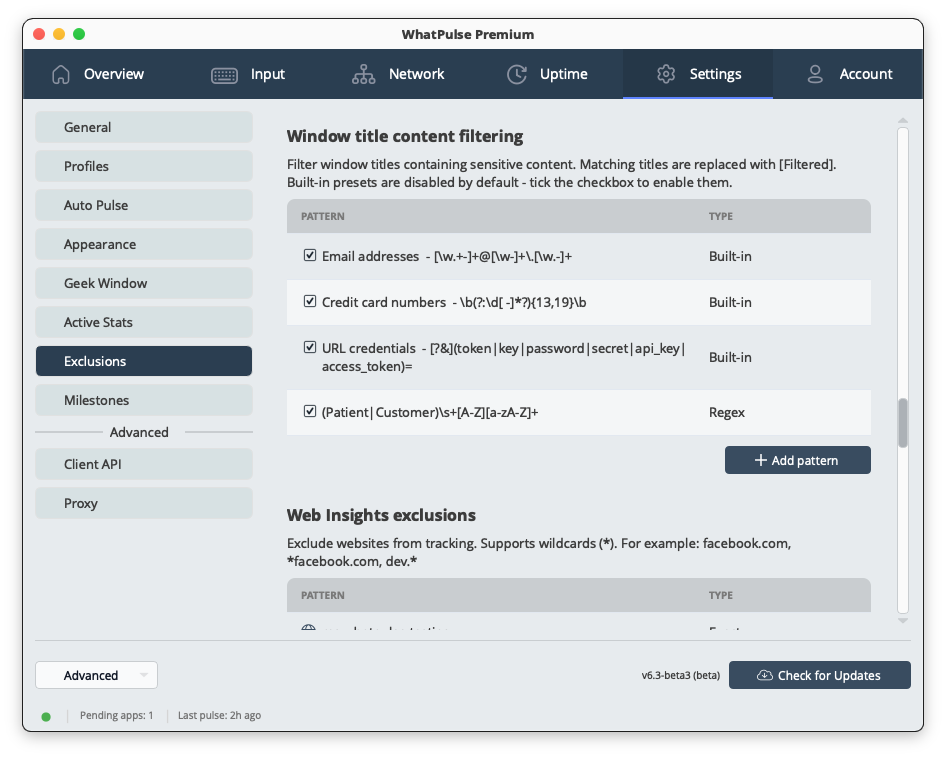Click the Uptime clock icon
Image resolution: width=946 pixels, height=758 pixels.
(517, 74)
